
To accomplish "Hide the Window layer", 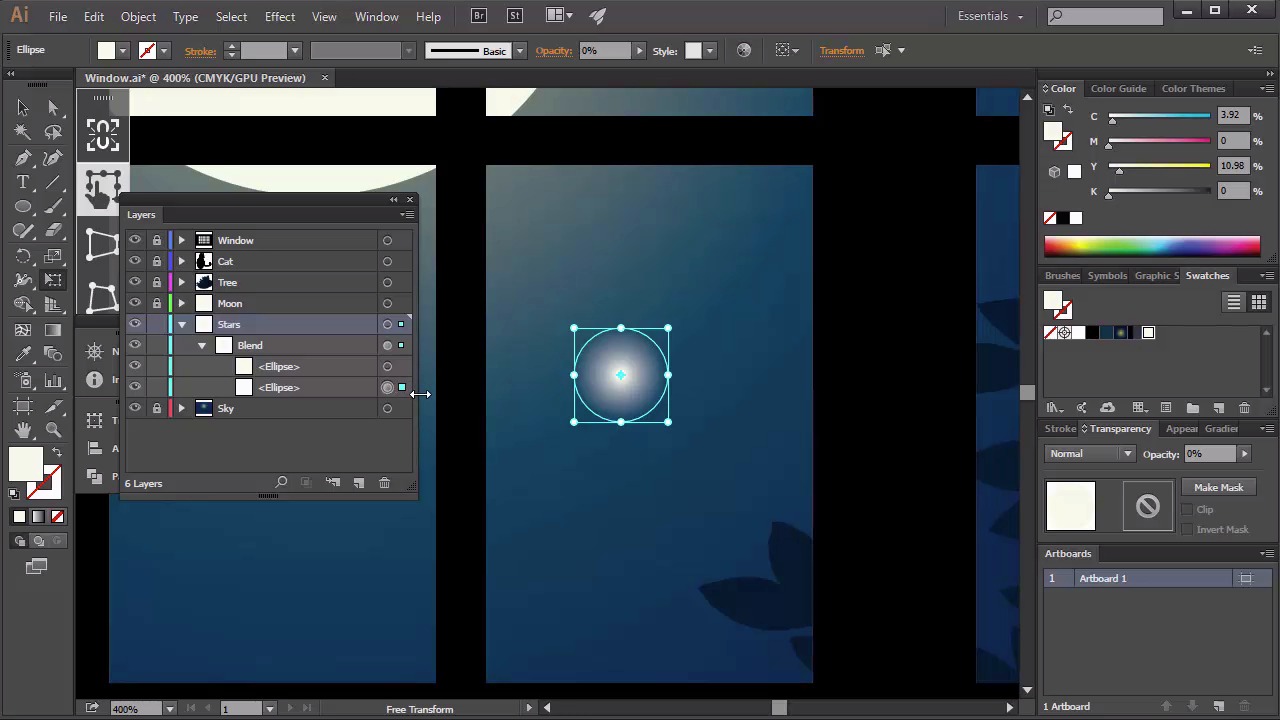I will 135,240.
